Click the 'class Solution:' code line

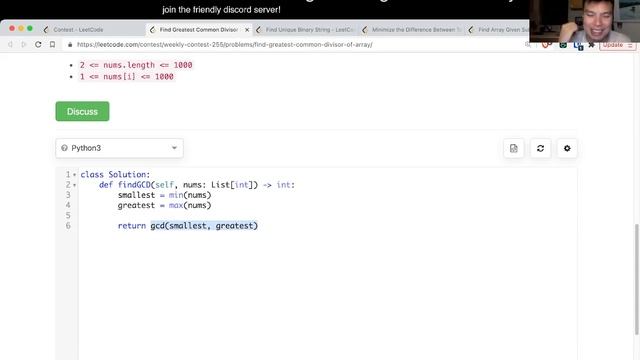point(116,175)
